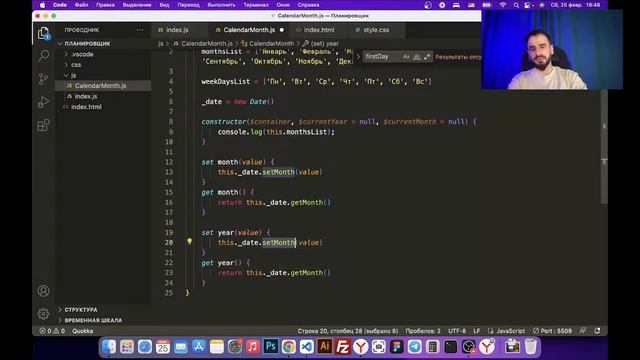Open the Trash in the dock
Viewport: 640px width, 360px height.
(531, 347)
